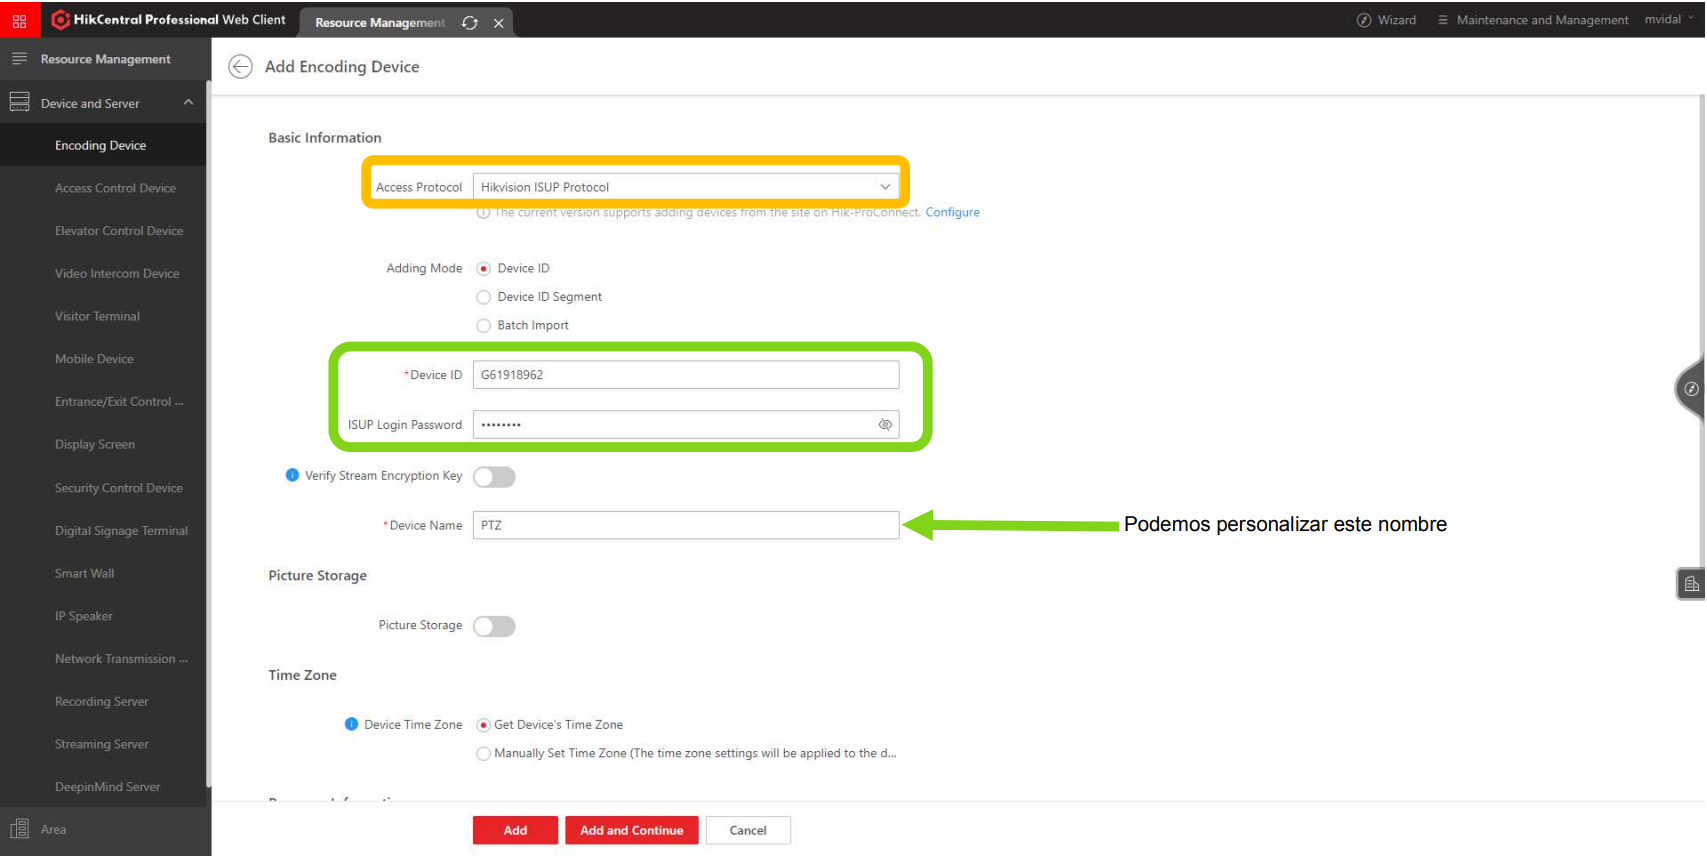Enable Verify Stream Encryption Key switch
1707x858 pixels.
[x=494, y=477]
